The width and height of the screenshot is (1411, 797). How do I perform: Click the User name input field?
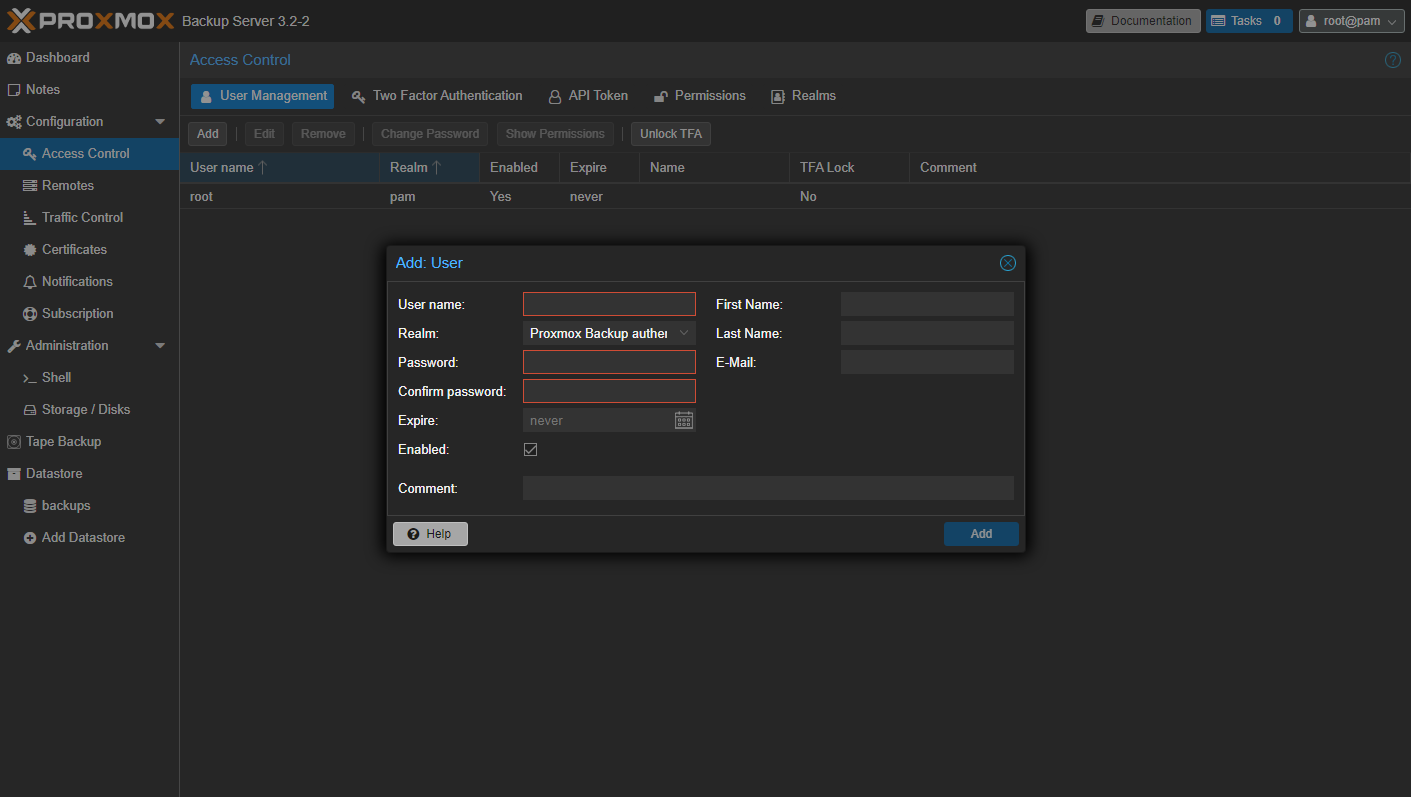click(x=609, y=304)
